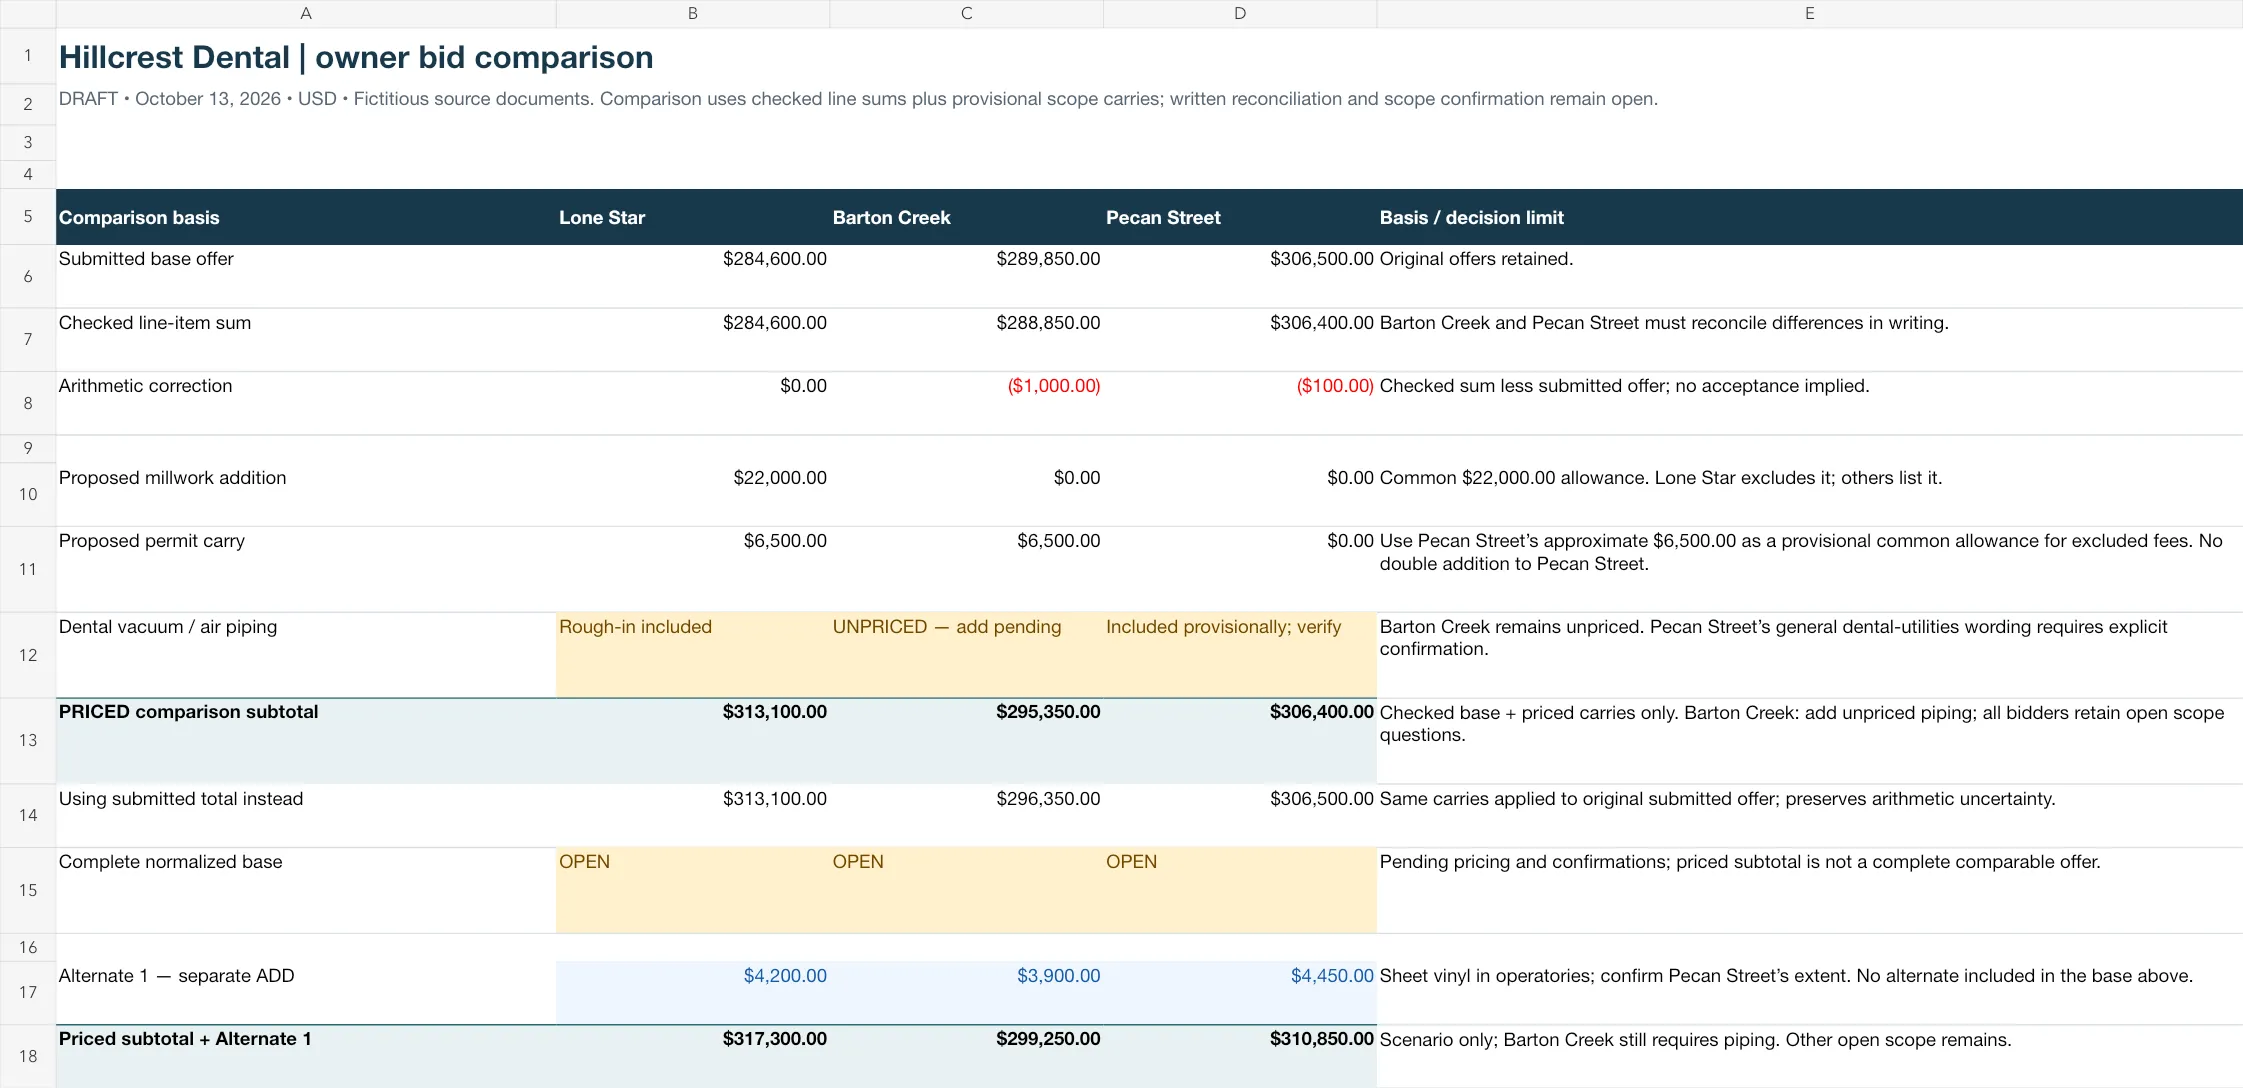Select column B header

(x=693, y=13)
